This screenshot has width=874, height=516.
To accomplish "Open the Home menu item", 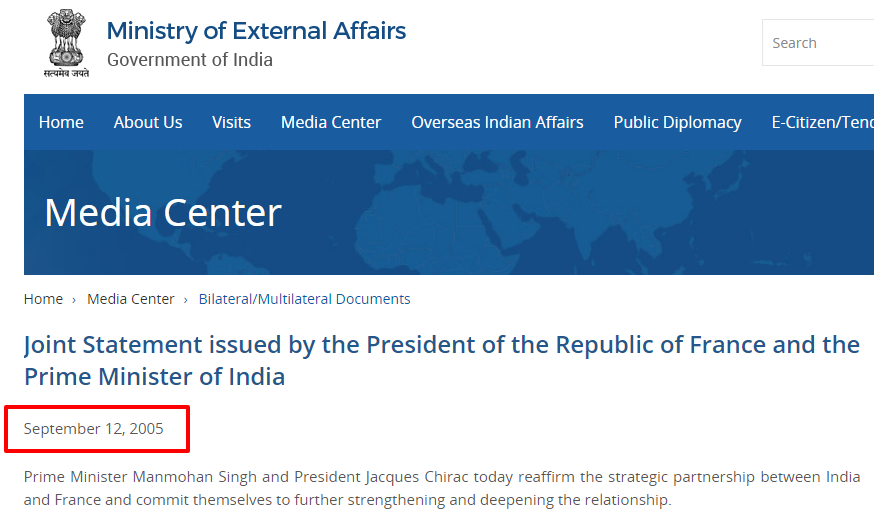I will click(61, 122).
